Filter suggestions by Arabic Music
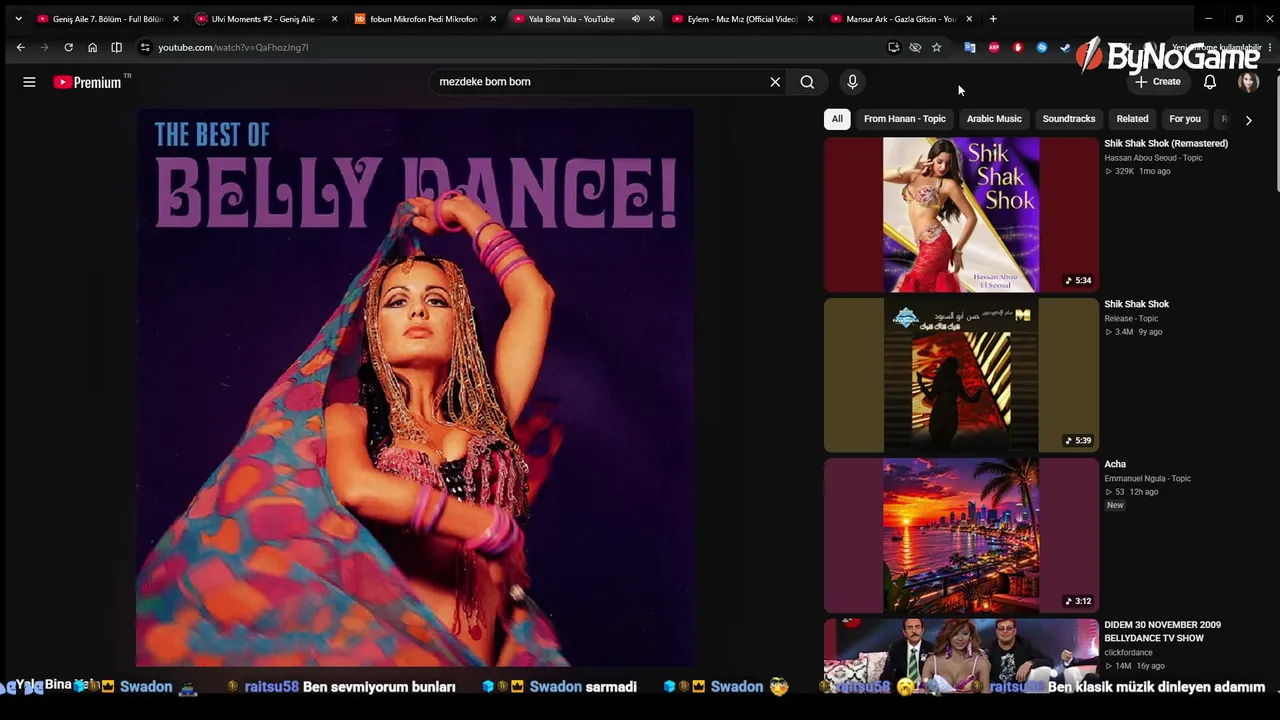This screenshot has width=1280, height=720. [x=994, y=119]
